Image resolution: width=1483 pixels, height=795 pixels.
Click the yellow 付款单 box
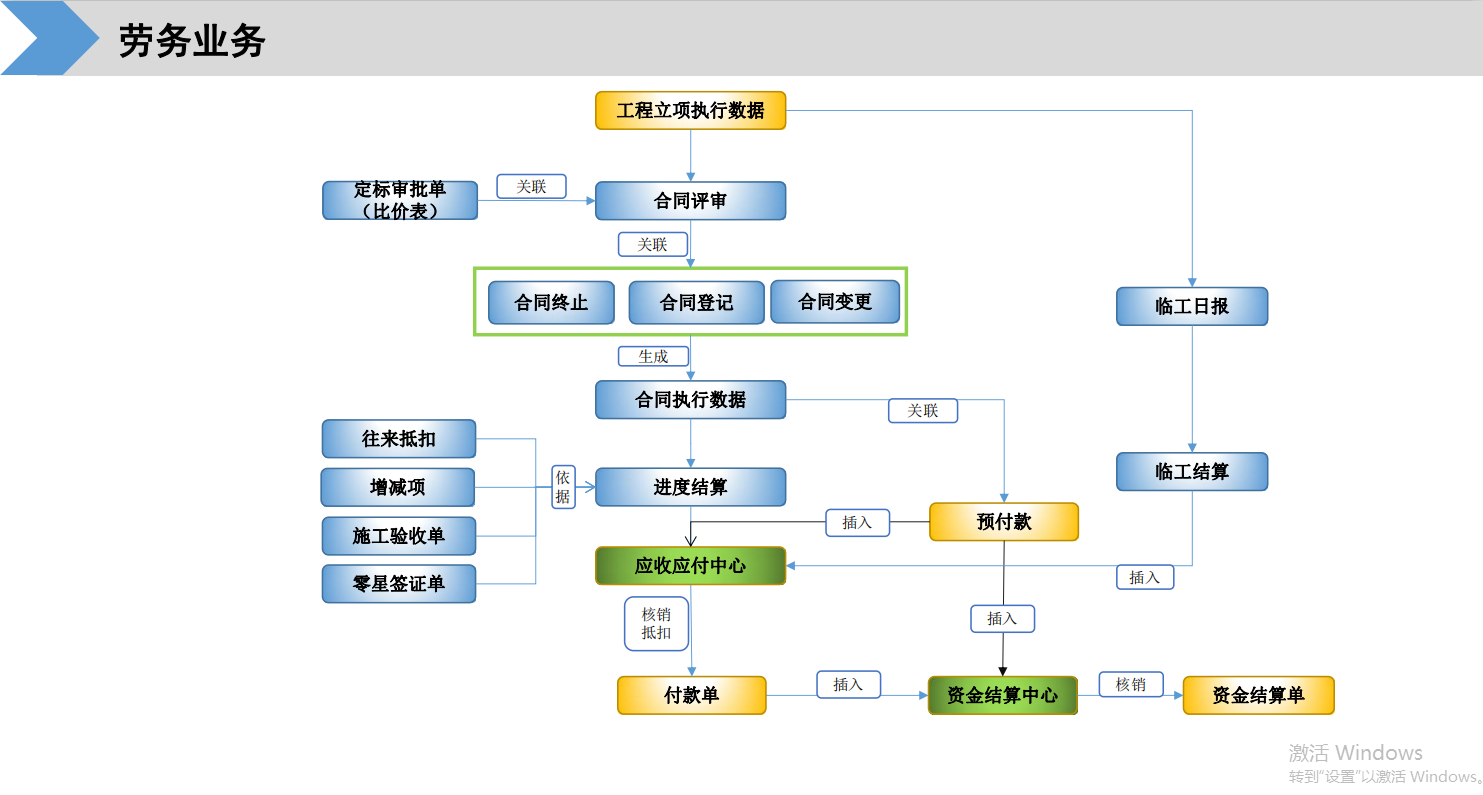click(692, 695)
